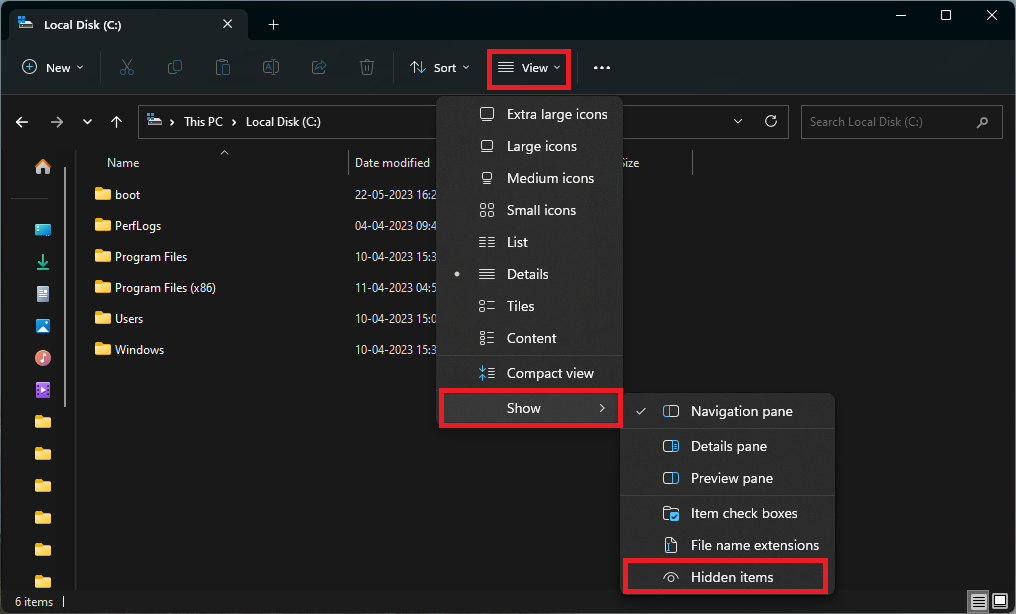Open the Downloads shortcut in the sidebar

tap(42, 261)
